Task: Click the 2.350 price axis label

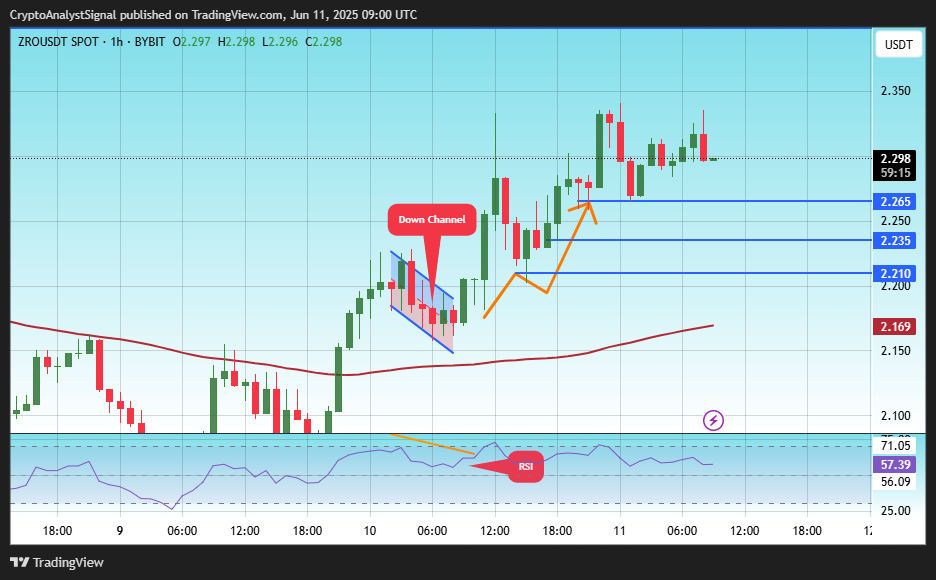Action: (x=895, y=91)
